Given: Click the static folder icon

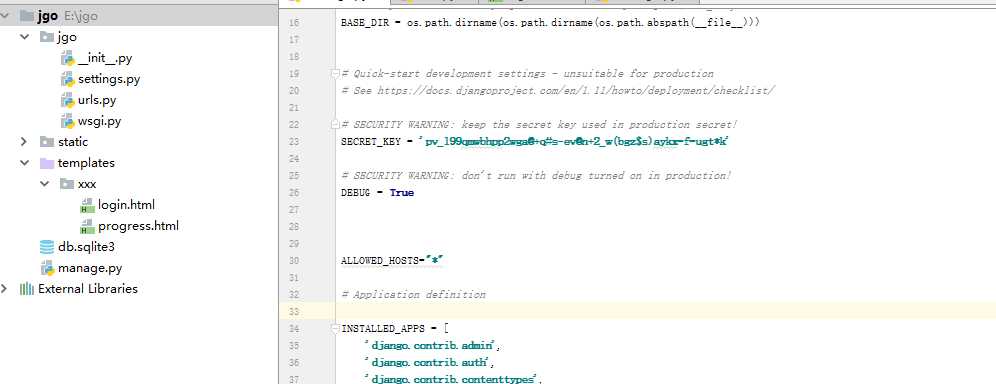Looking at the screenshot, I should pyautogui.click(x=46, y=142).
